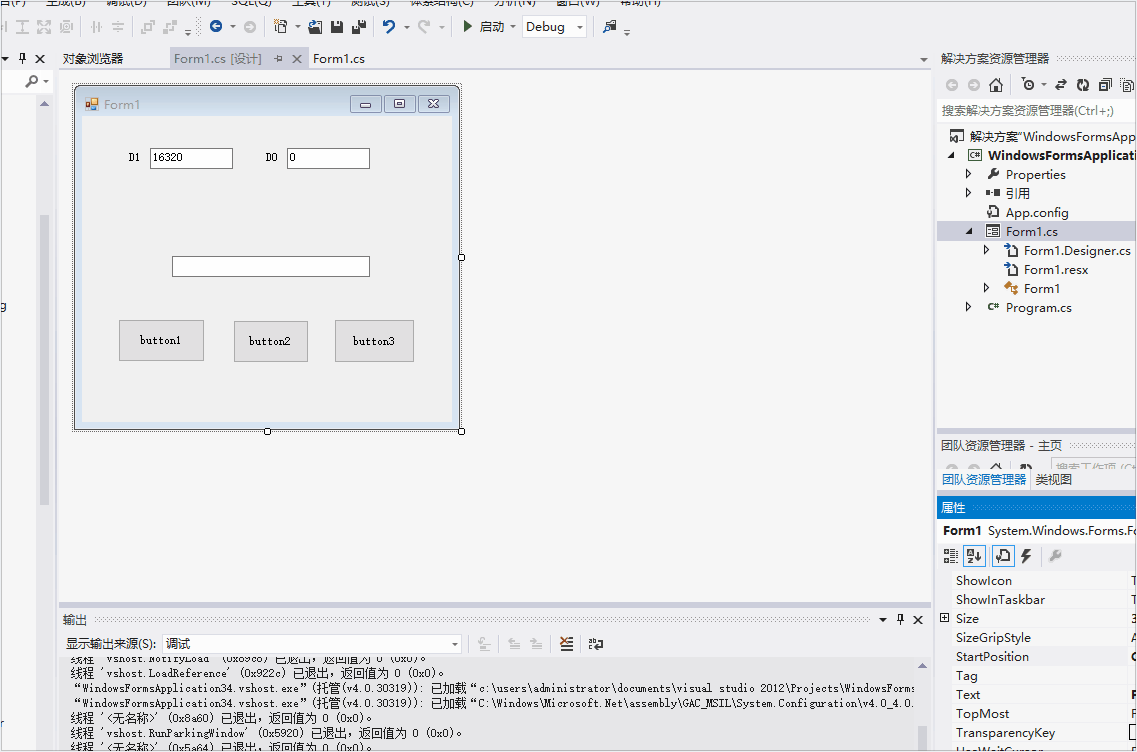
Task: Click the Home icon in Solution Explorer
Action: click(x=996, y=85)
